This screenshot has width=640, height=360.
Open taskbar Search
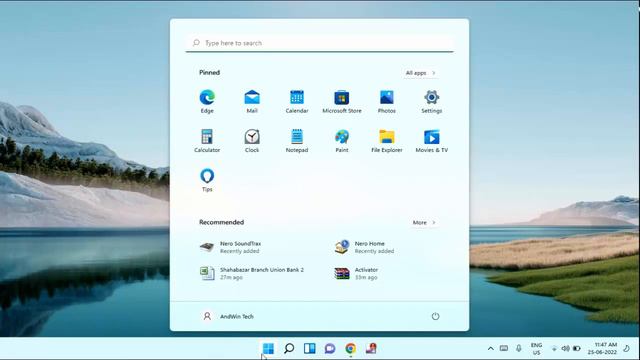pos(289,348)
